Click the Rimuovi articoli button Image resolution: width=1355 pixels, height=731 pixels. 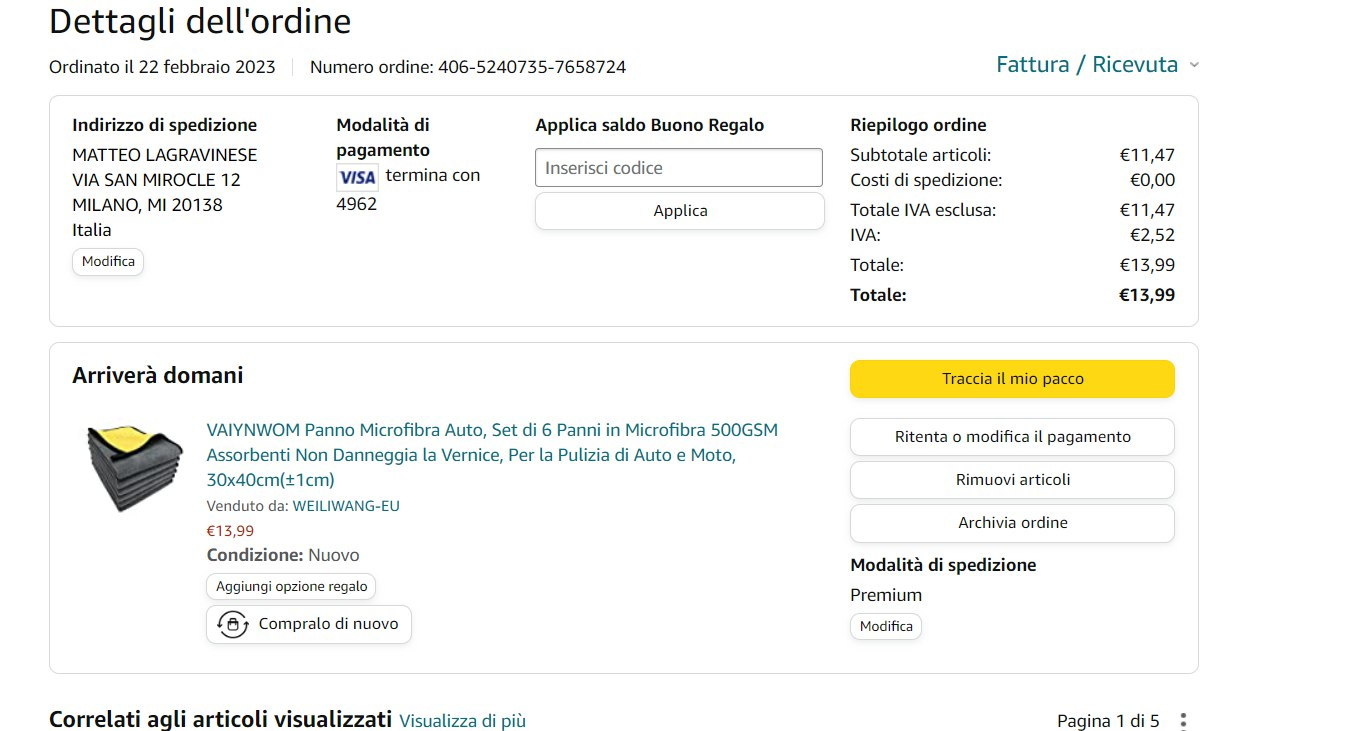point(1012,480)
